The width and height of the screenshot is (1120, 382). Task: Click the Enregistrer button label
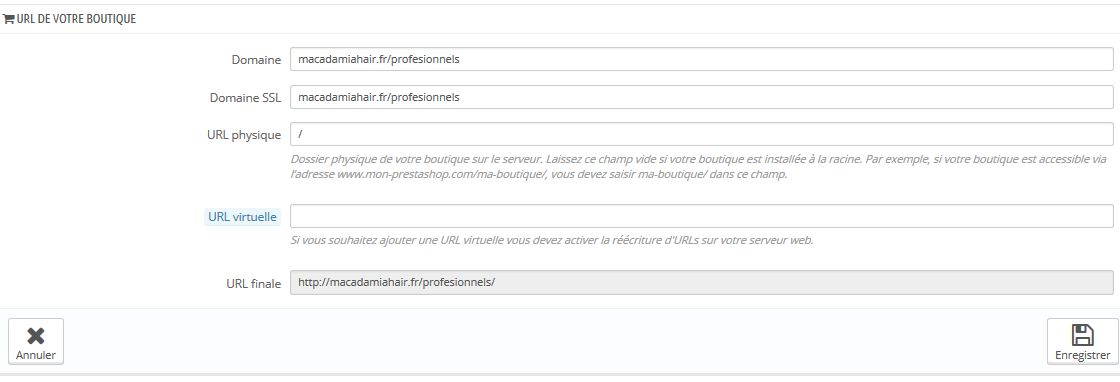(1082, 355)
